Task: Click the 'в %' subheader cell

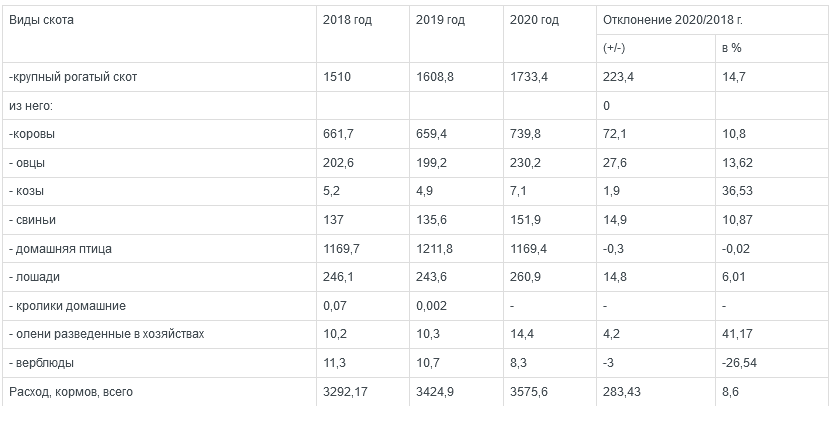Action: coord(731,48)
